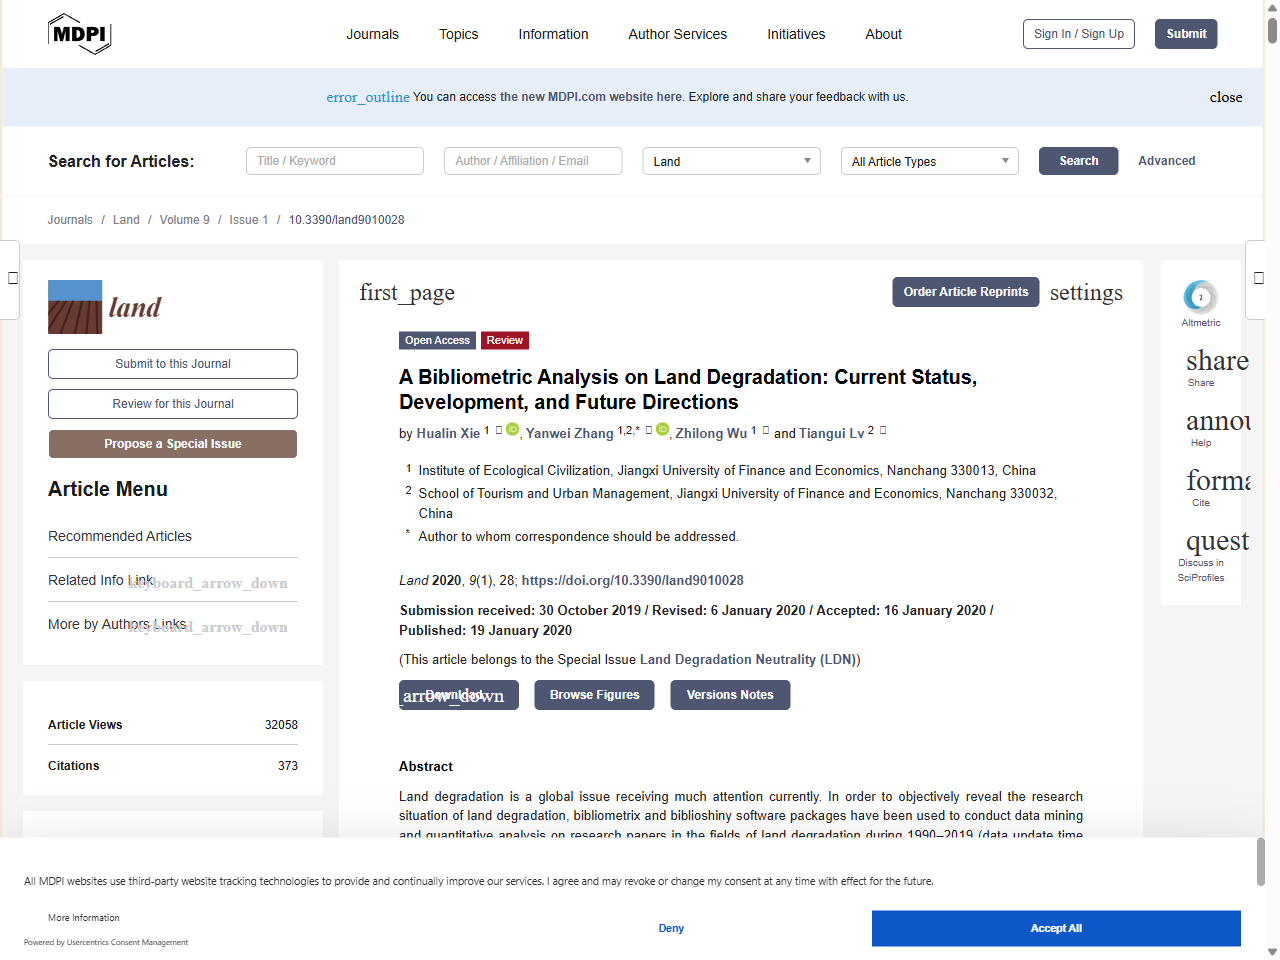1280x960 pixels.
Task: Click the Title / Keyword search field
Action: (x=334, y=160)
